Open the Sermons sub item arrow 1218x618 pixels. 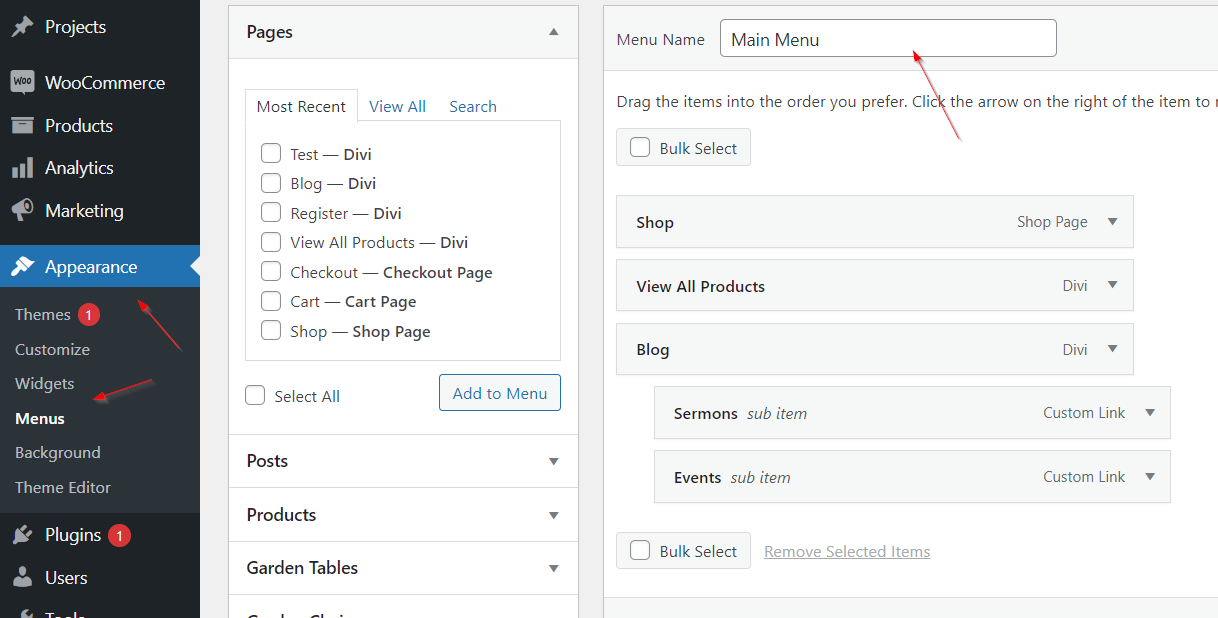tap(1149, 413)
